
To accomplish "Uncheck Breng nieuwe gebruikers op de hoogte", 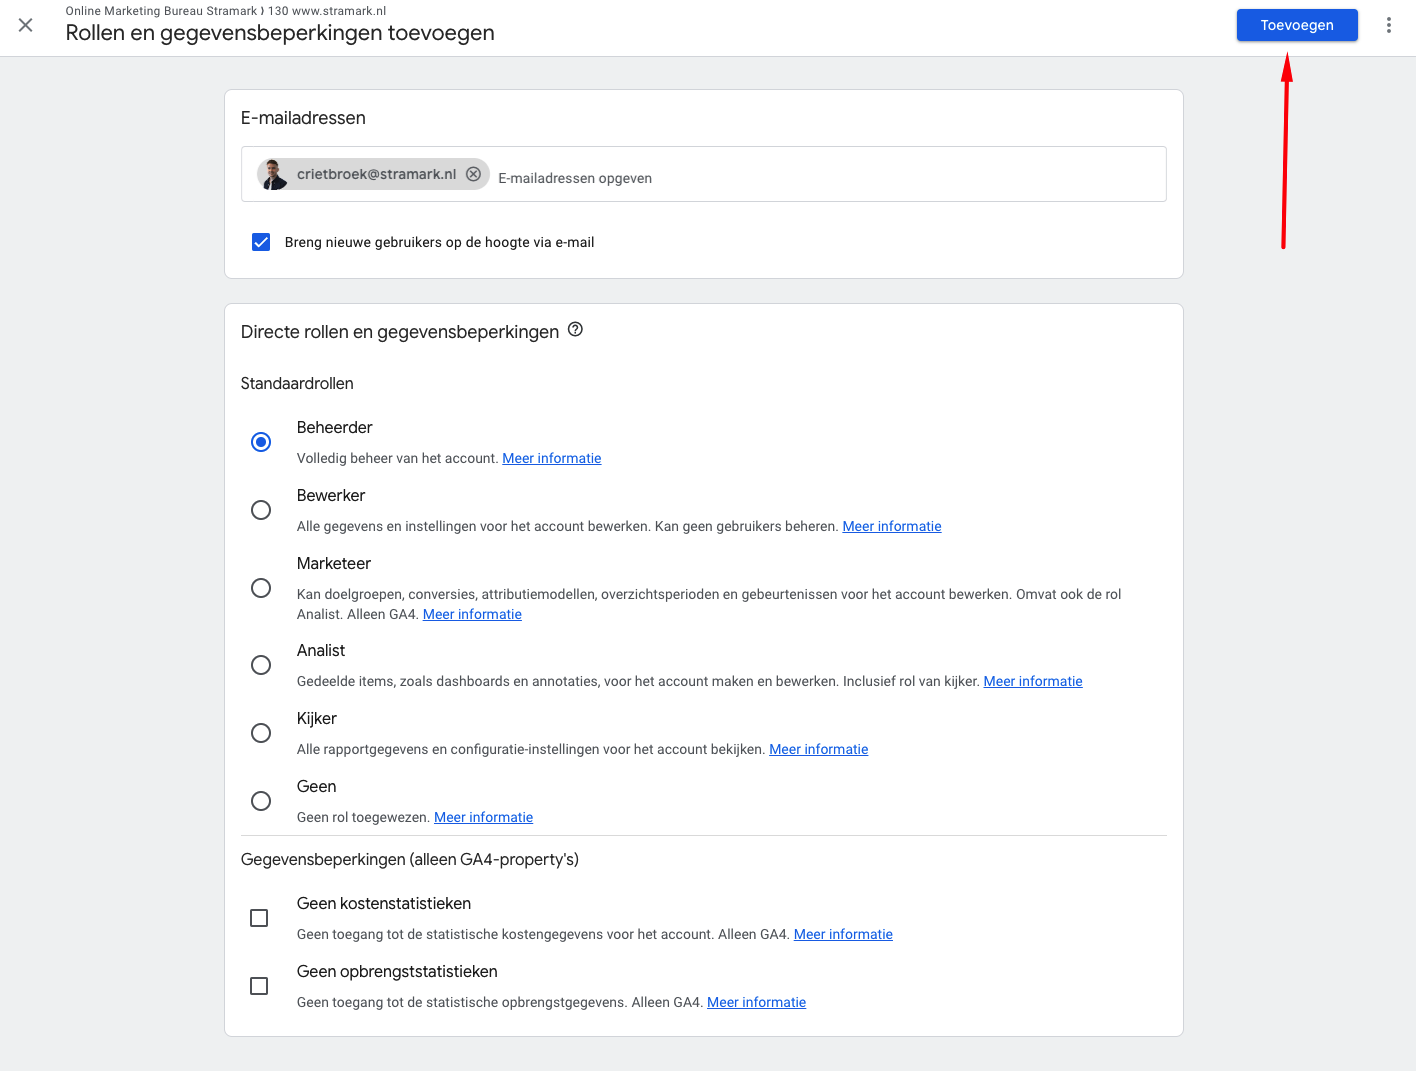I will [260, 241].
